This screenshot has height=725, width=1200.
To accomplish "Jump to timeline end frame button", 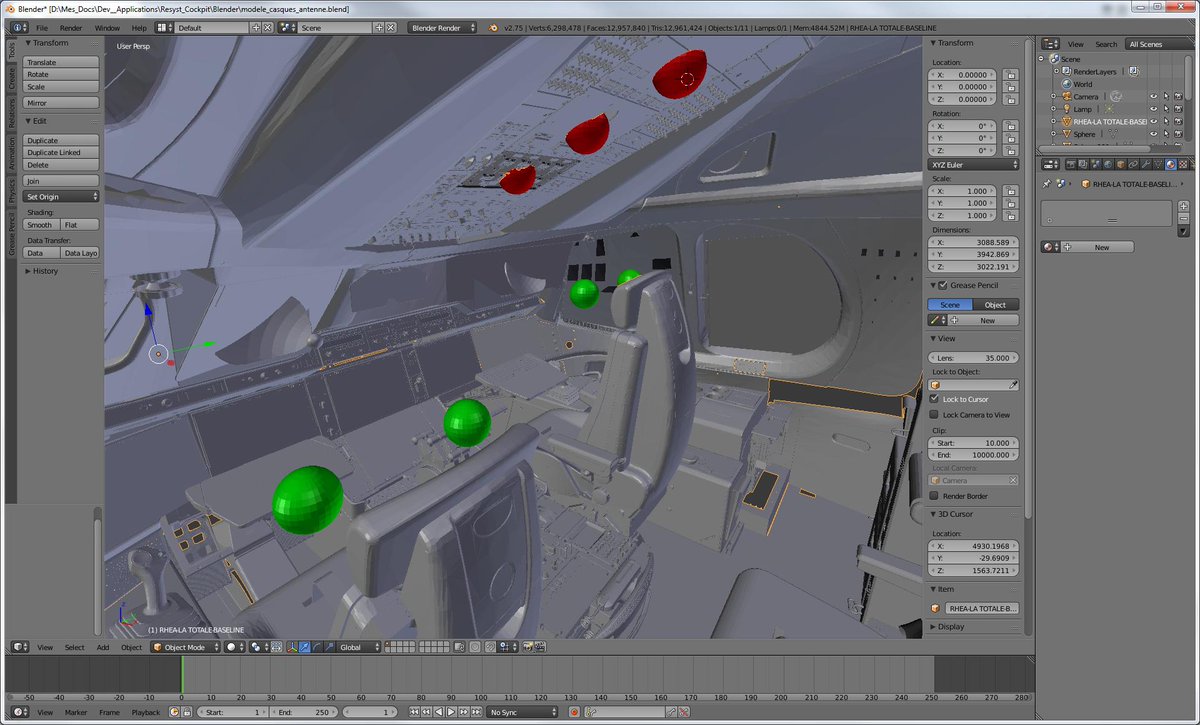I will (476, 712).
